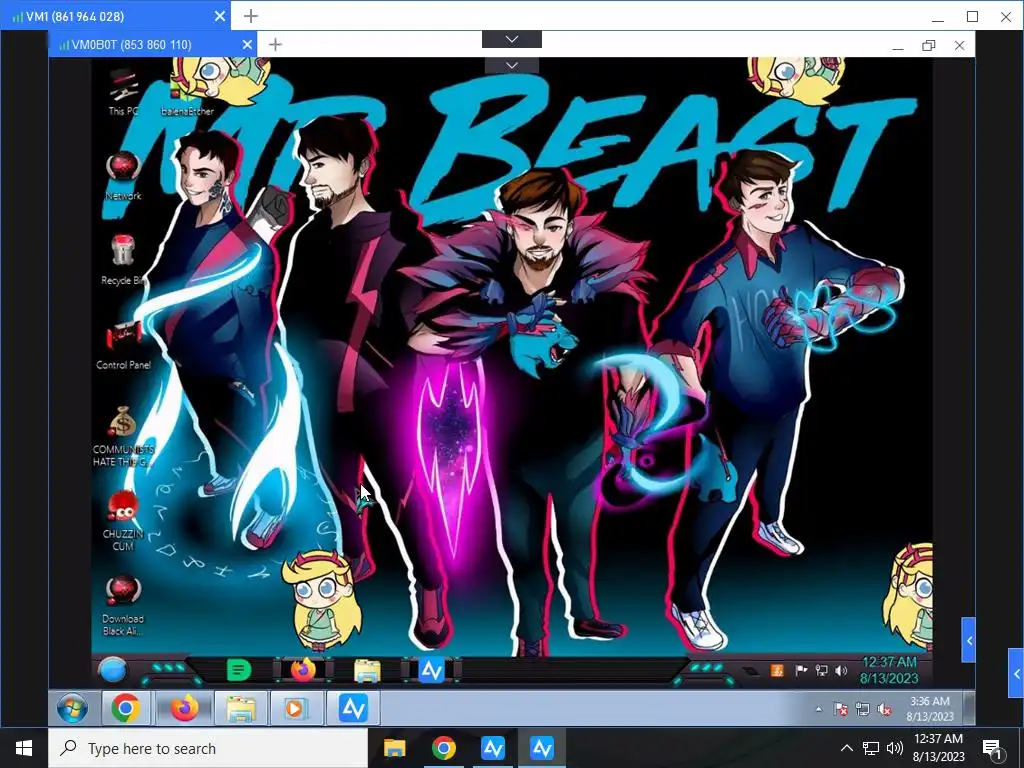Select the VM0B0T (853 860 110) tab

(152, 44)
